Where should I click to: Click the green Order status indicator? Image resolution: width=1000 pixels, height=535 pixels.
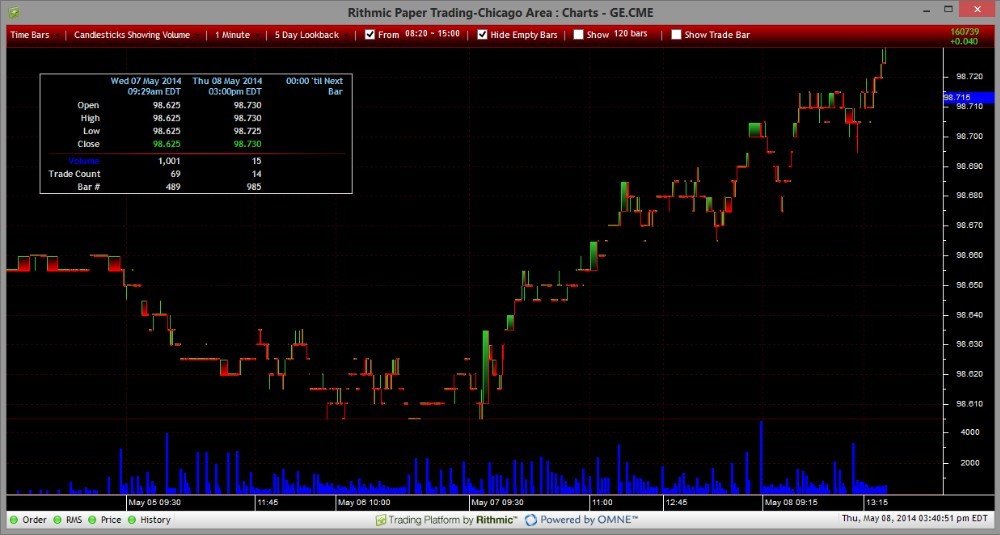(14, 520)
